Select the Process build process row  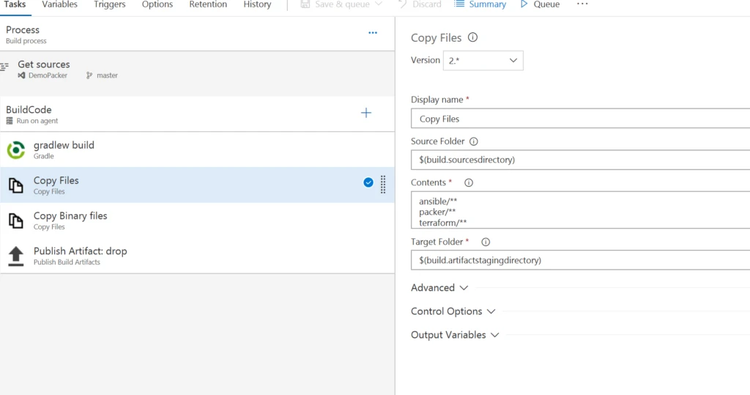click(x=197, y=34)
